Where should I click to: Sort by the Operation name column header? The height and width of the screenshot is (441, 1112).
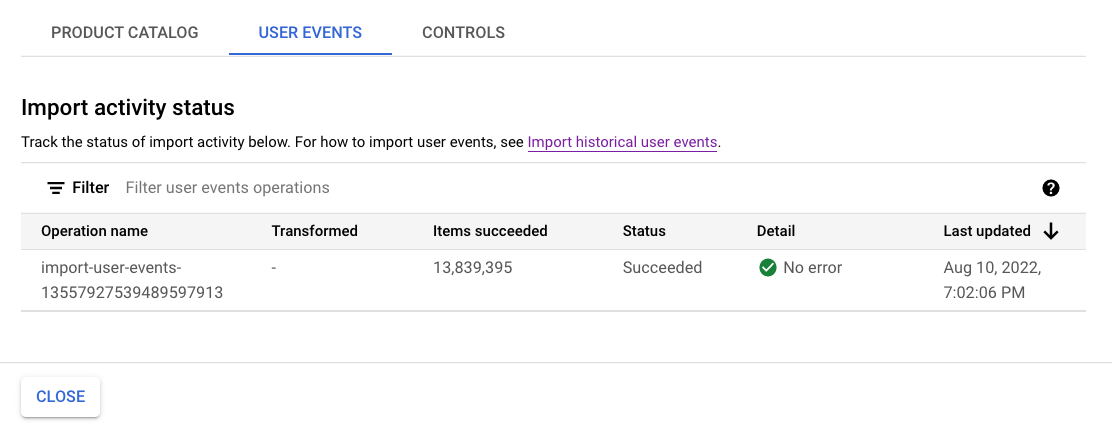click(x=94, y=231)
